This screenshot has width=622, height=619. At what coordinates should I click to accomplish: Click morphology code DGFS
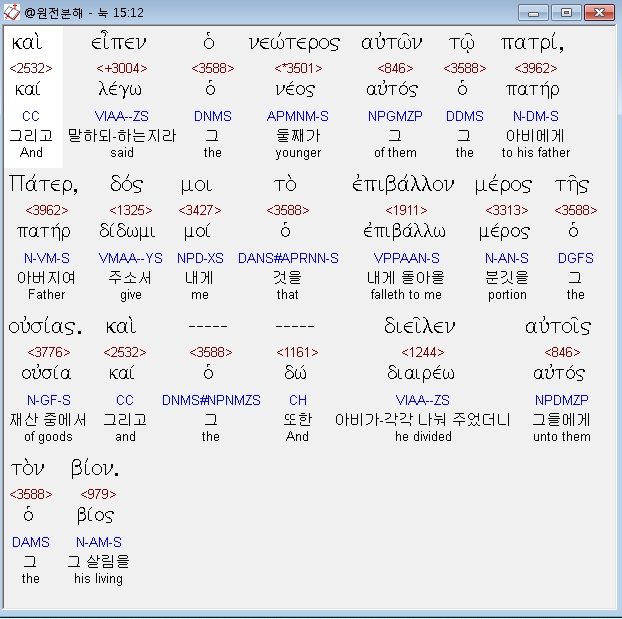click(575, 258)
